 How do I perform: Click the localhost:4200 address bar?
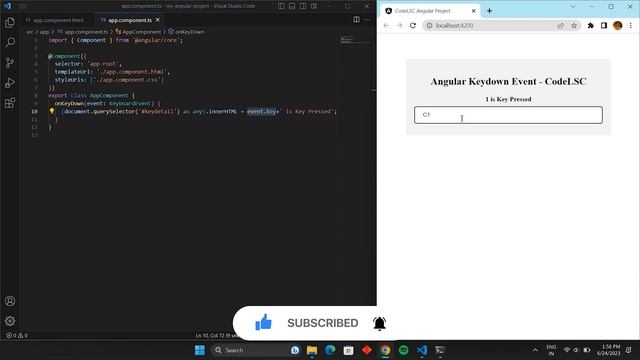point(501,25)
